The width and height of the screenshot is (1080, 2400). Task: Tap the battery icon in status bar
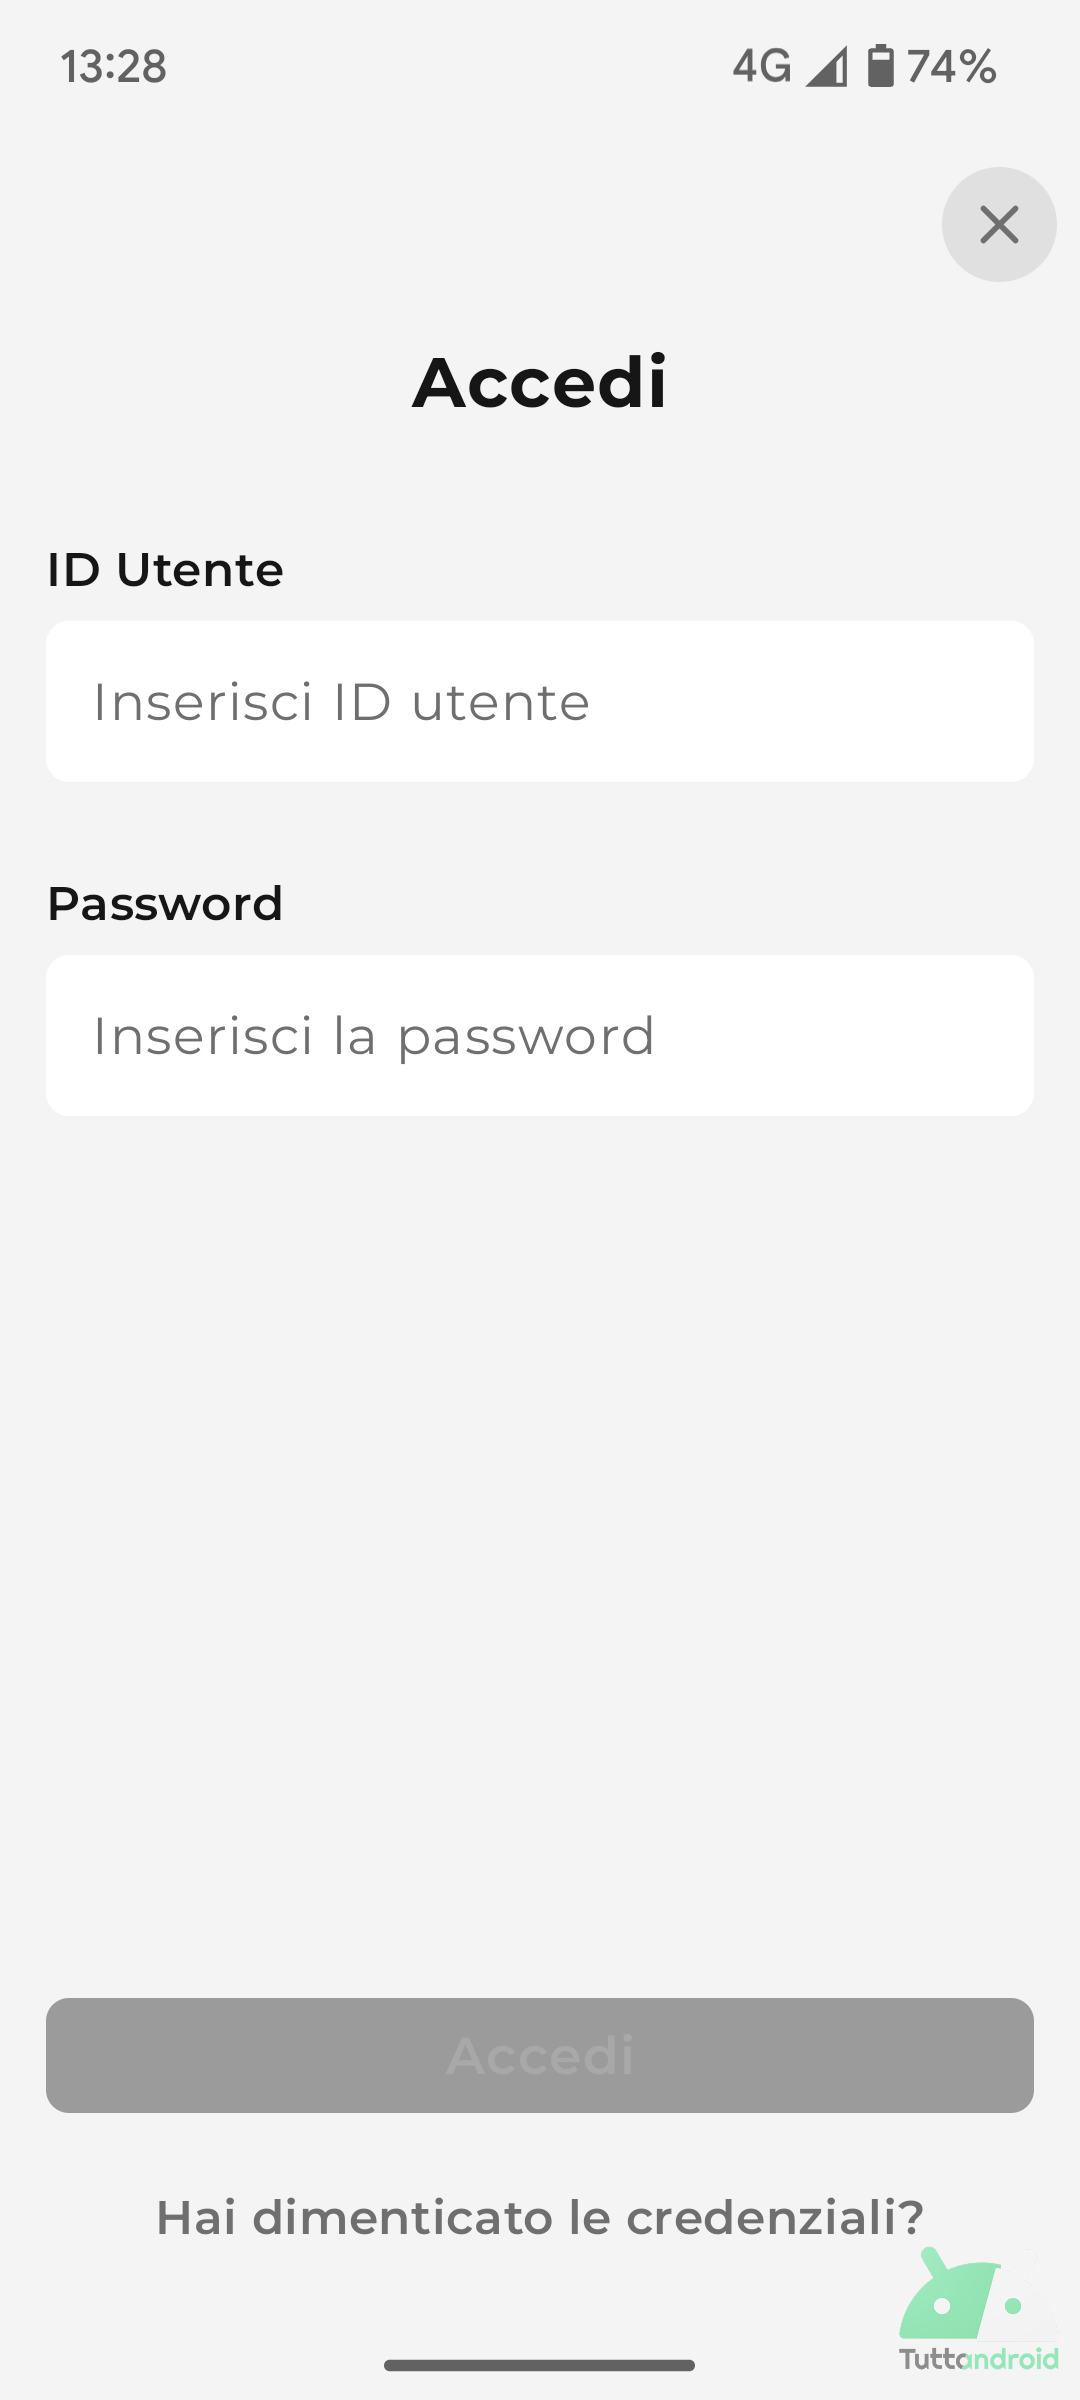pyautogui.click(x=880, y=66)
